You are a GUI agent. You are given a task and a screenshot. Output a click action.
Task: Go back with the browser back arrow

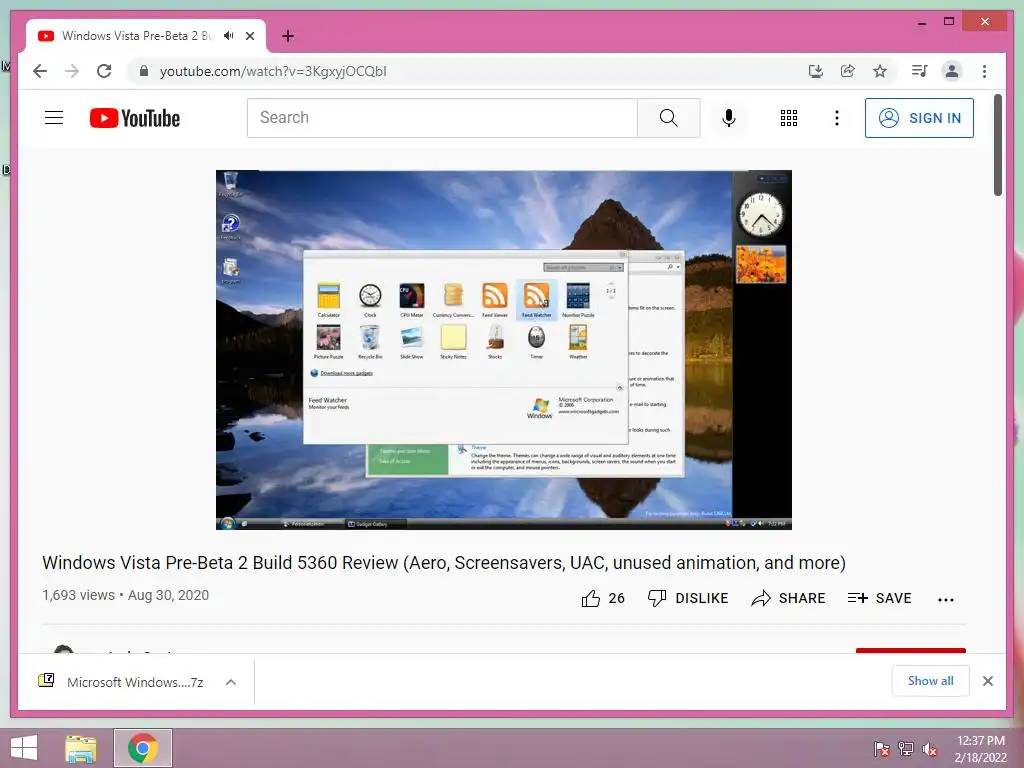40,71
